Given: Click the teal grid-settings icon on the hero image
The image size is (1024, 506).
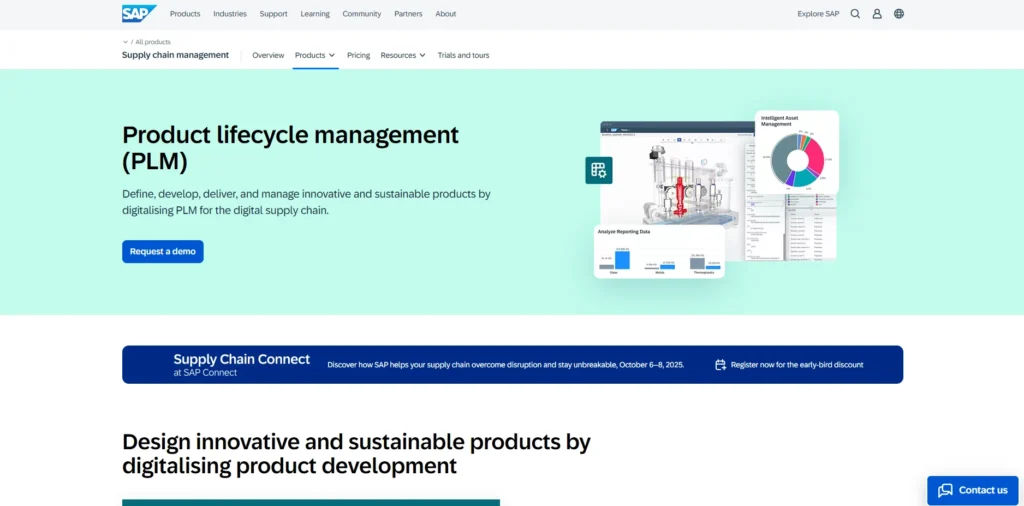Looking at the screenshot, I should coord(599,170).
